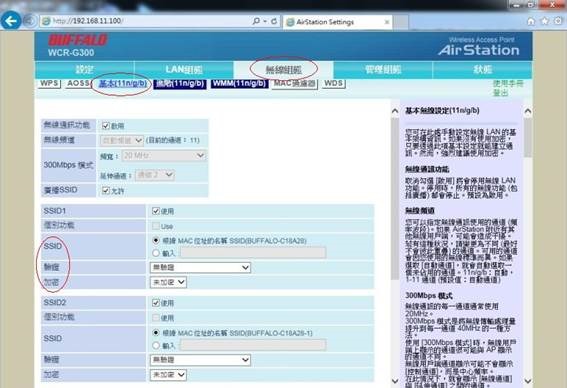
Task: Select SSID1 輸入 radio button
Action: (x=156, y=253)
